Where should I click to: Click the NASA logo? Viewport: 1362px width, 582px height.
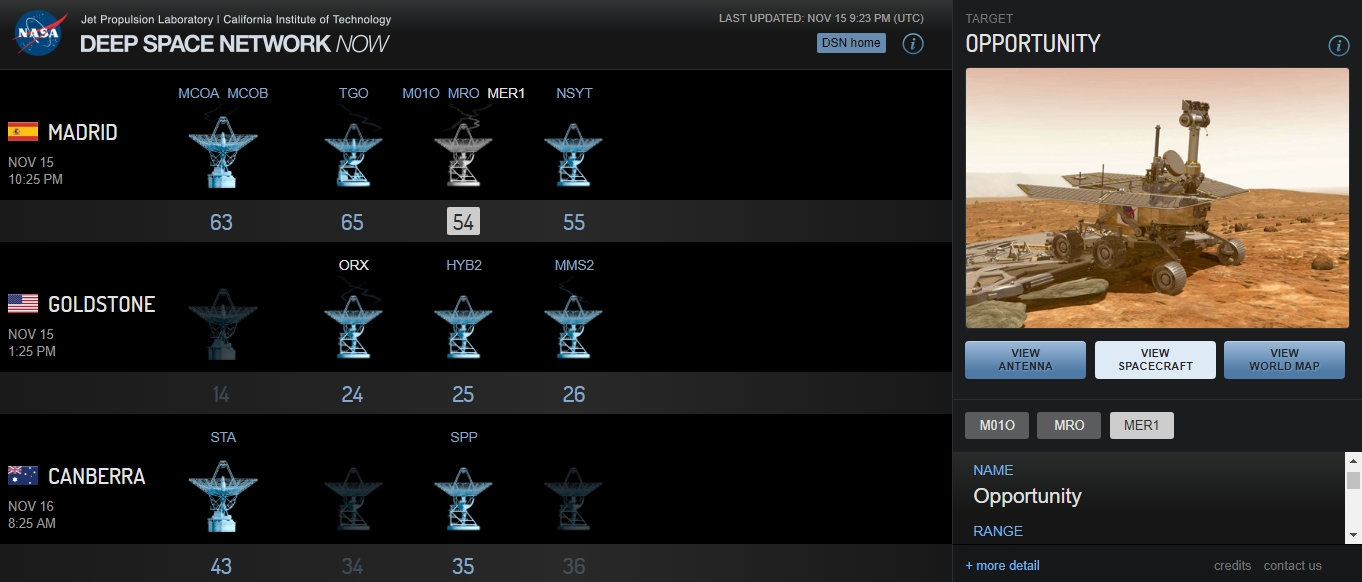38,34
